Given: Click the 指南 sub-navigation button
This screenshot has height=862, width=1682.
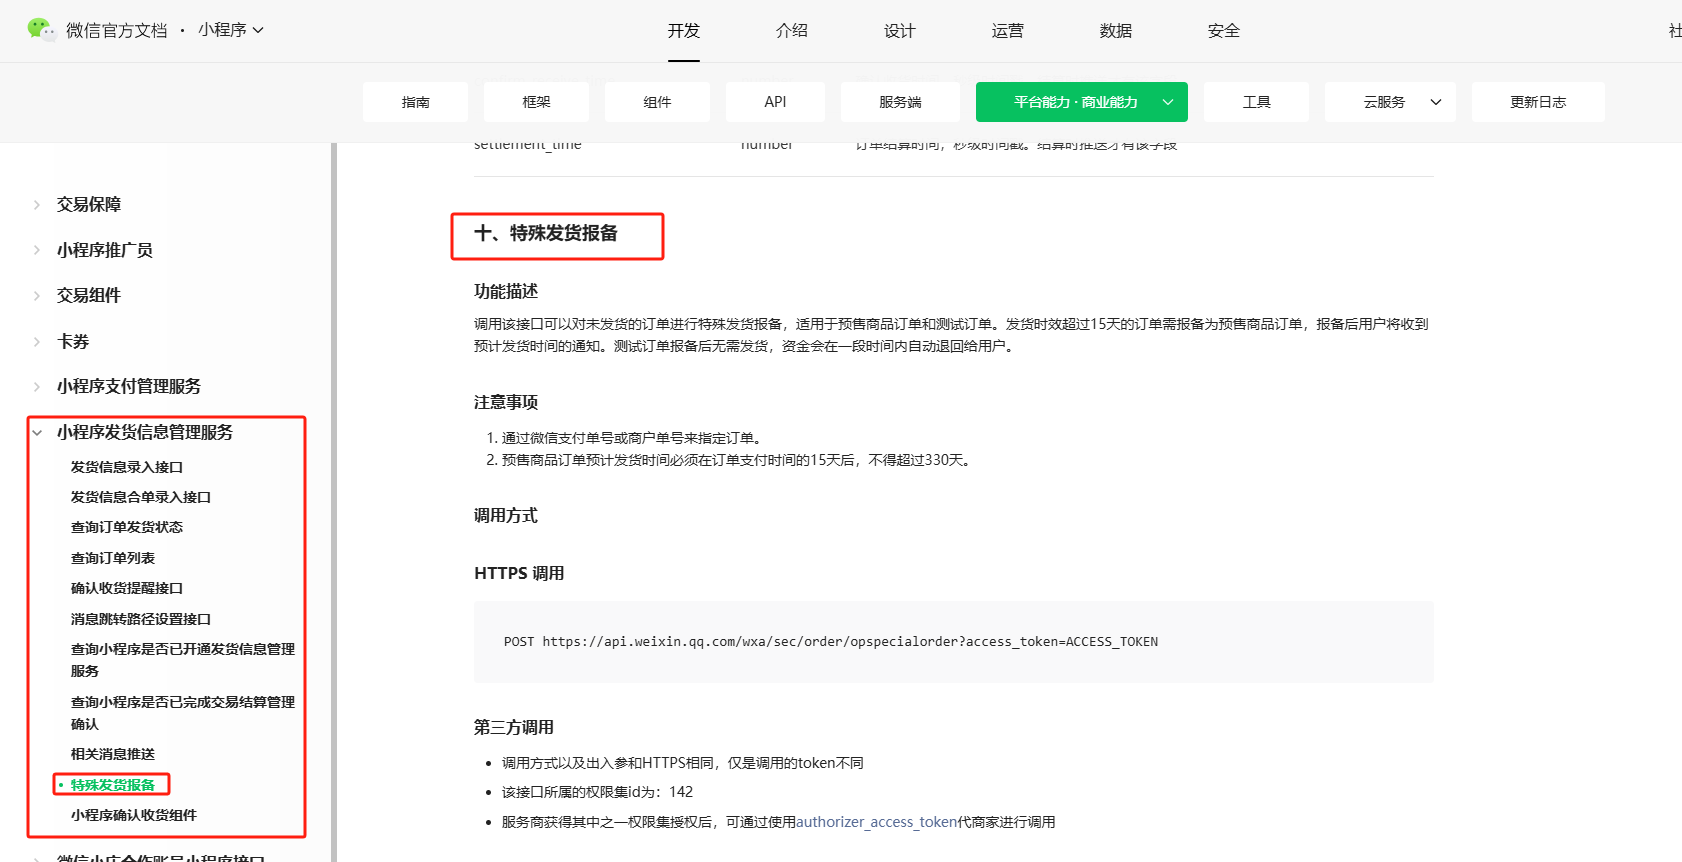Looking at the screenshot, I should tap(415, 102).
